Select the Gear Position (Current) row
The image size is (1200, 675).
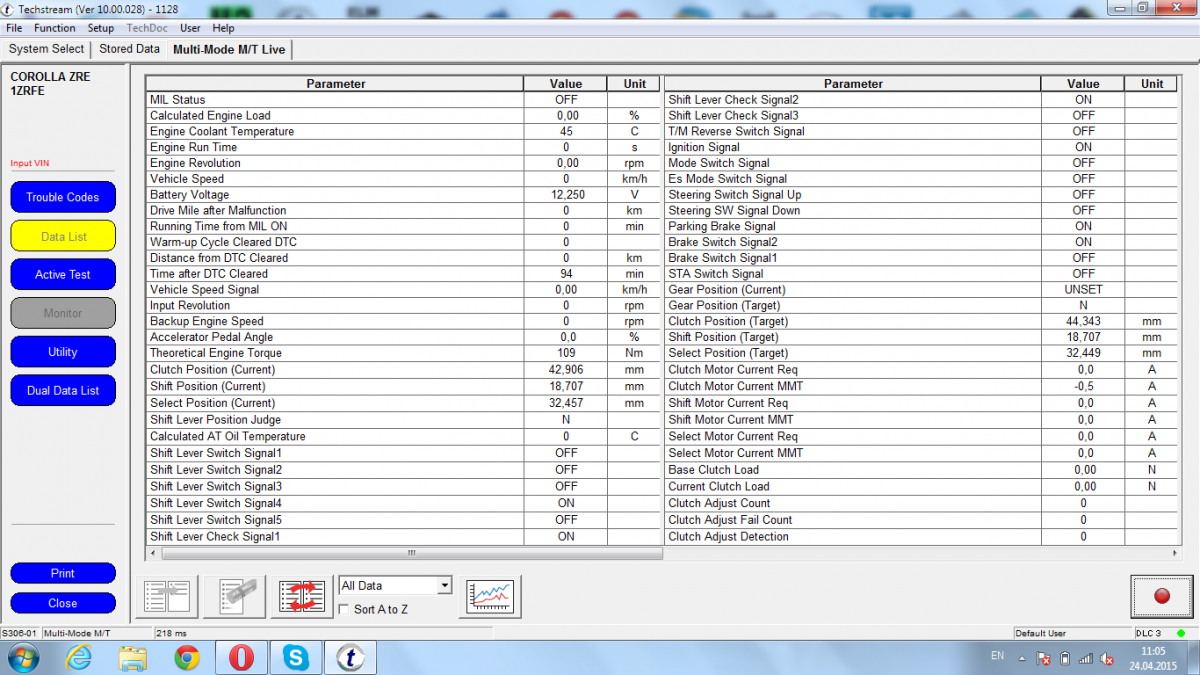point(922,289)
